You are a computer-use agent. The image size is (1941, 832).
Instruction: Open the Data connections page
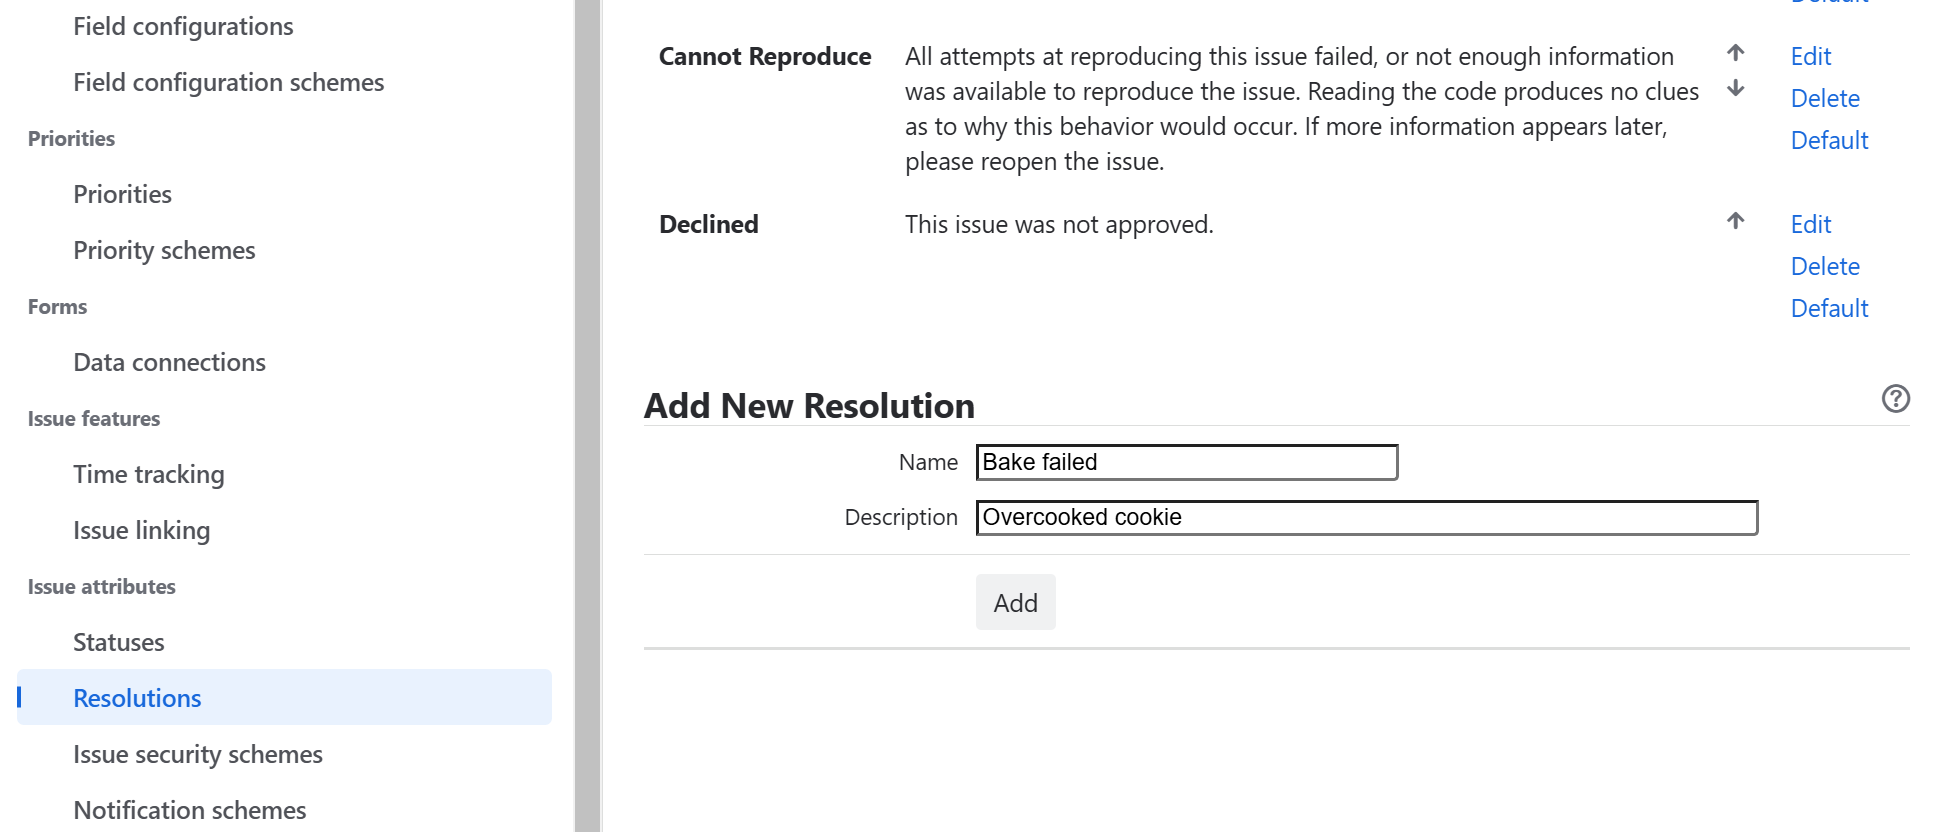[169, 361]
